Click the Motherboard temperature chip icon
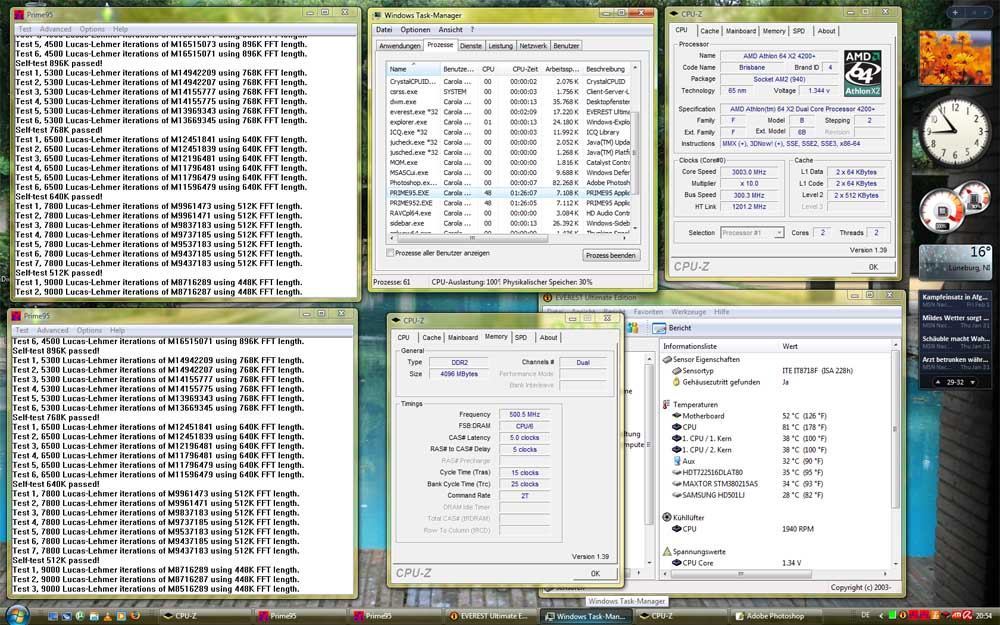1000x625 pixels. click(x=677, y=416)
